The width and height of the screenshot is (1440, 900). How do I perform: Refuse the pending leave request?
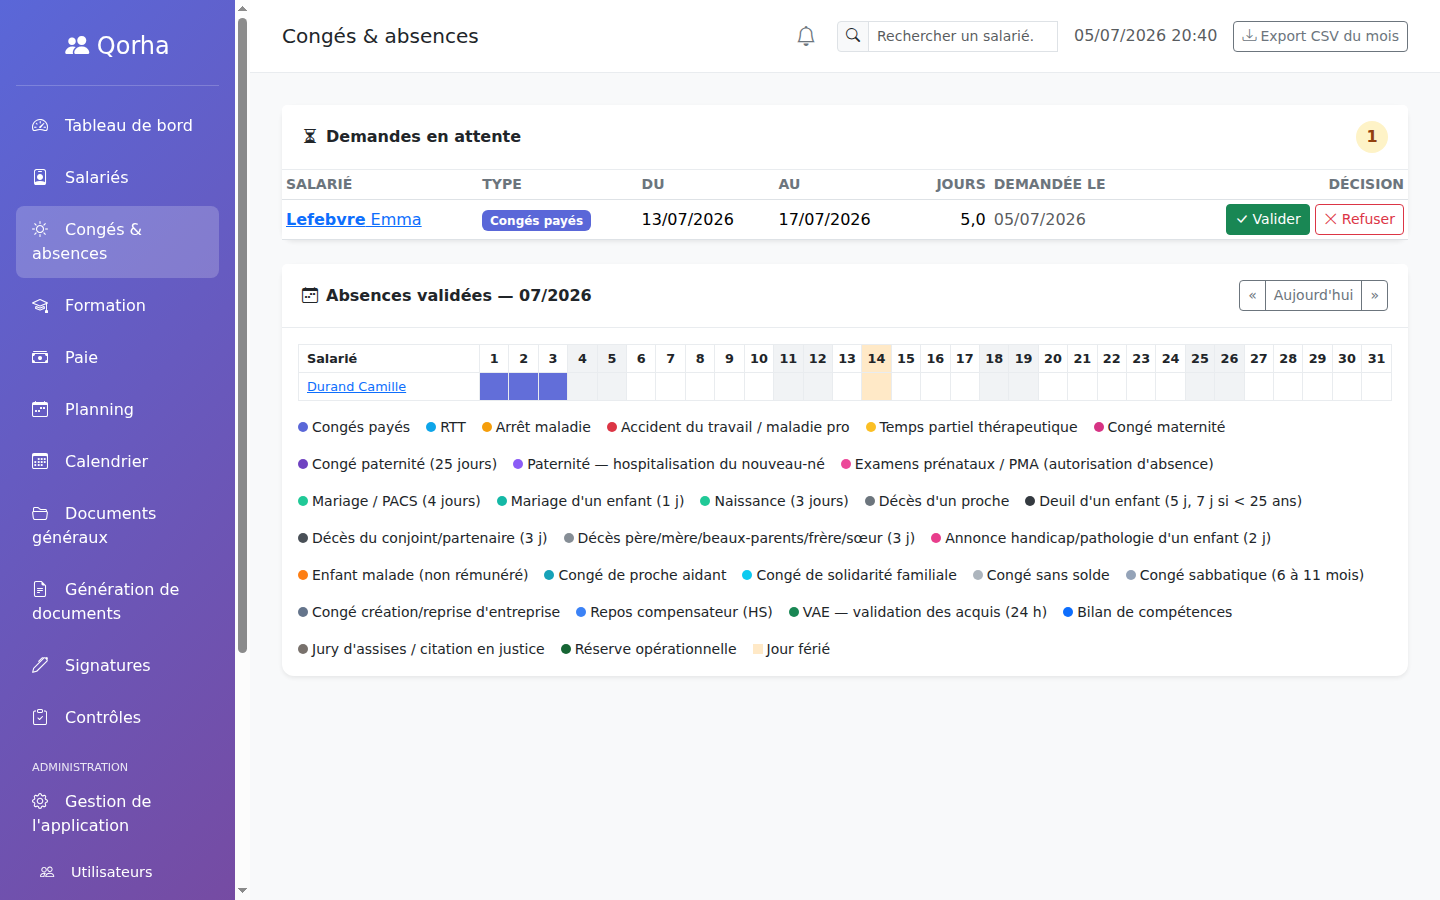tap(1359, 220)
